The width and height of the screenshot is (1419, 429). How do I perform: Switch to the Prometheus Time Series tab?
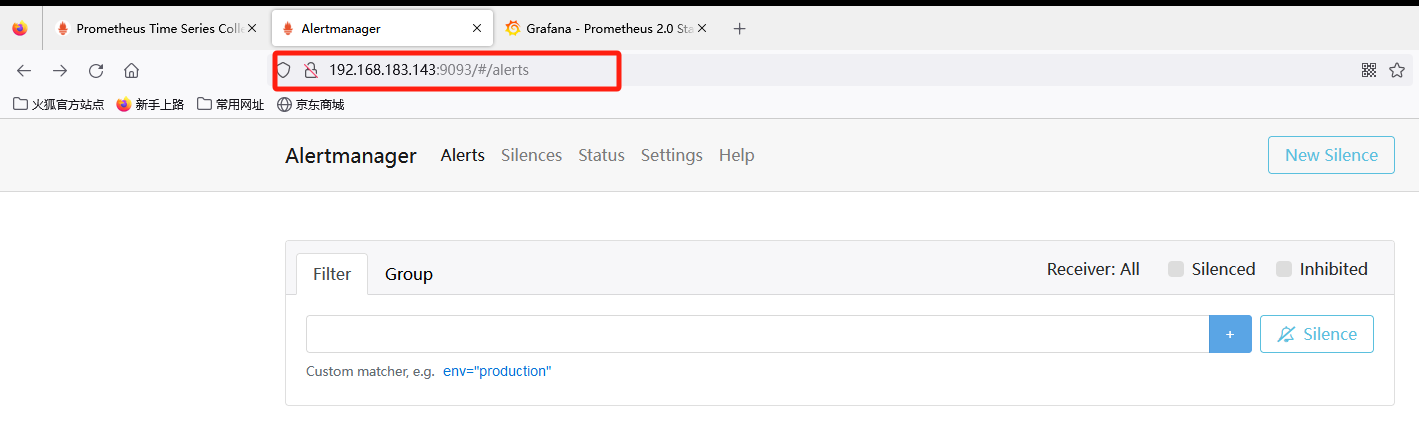[158, 28]
